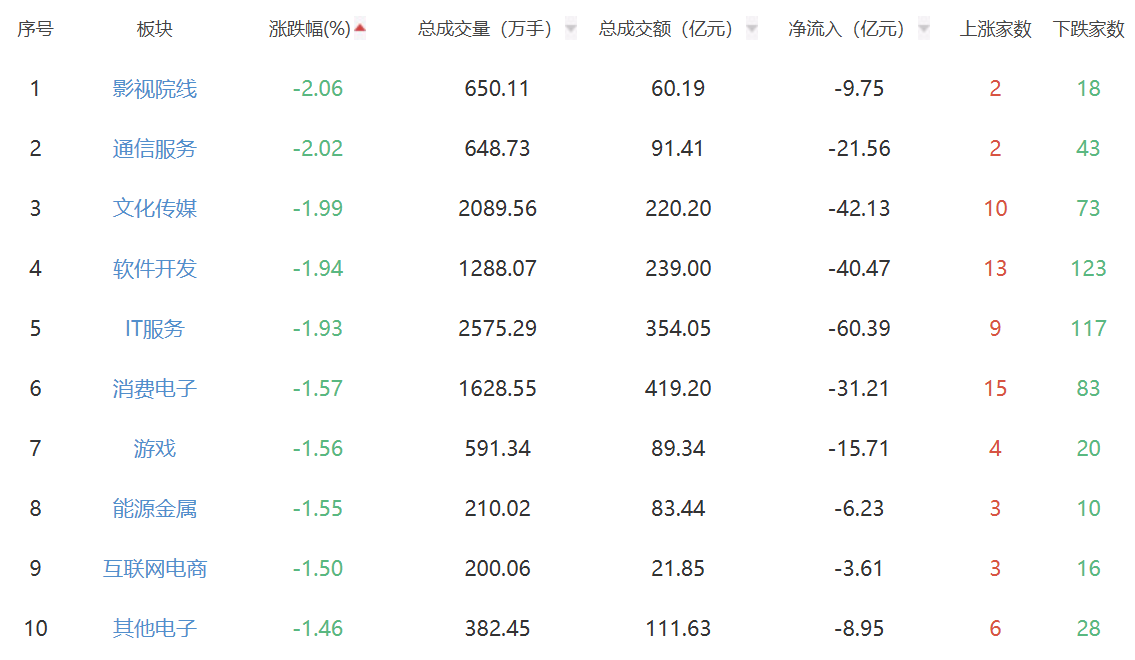Screen dimensions: 1135x660
Task: Click sort arrow next to 总成交额
Action: point(752,29)
